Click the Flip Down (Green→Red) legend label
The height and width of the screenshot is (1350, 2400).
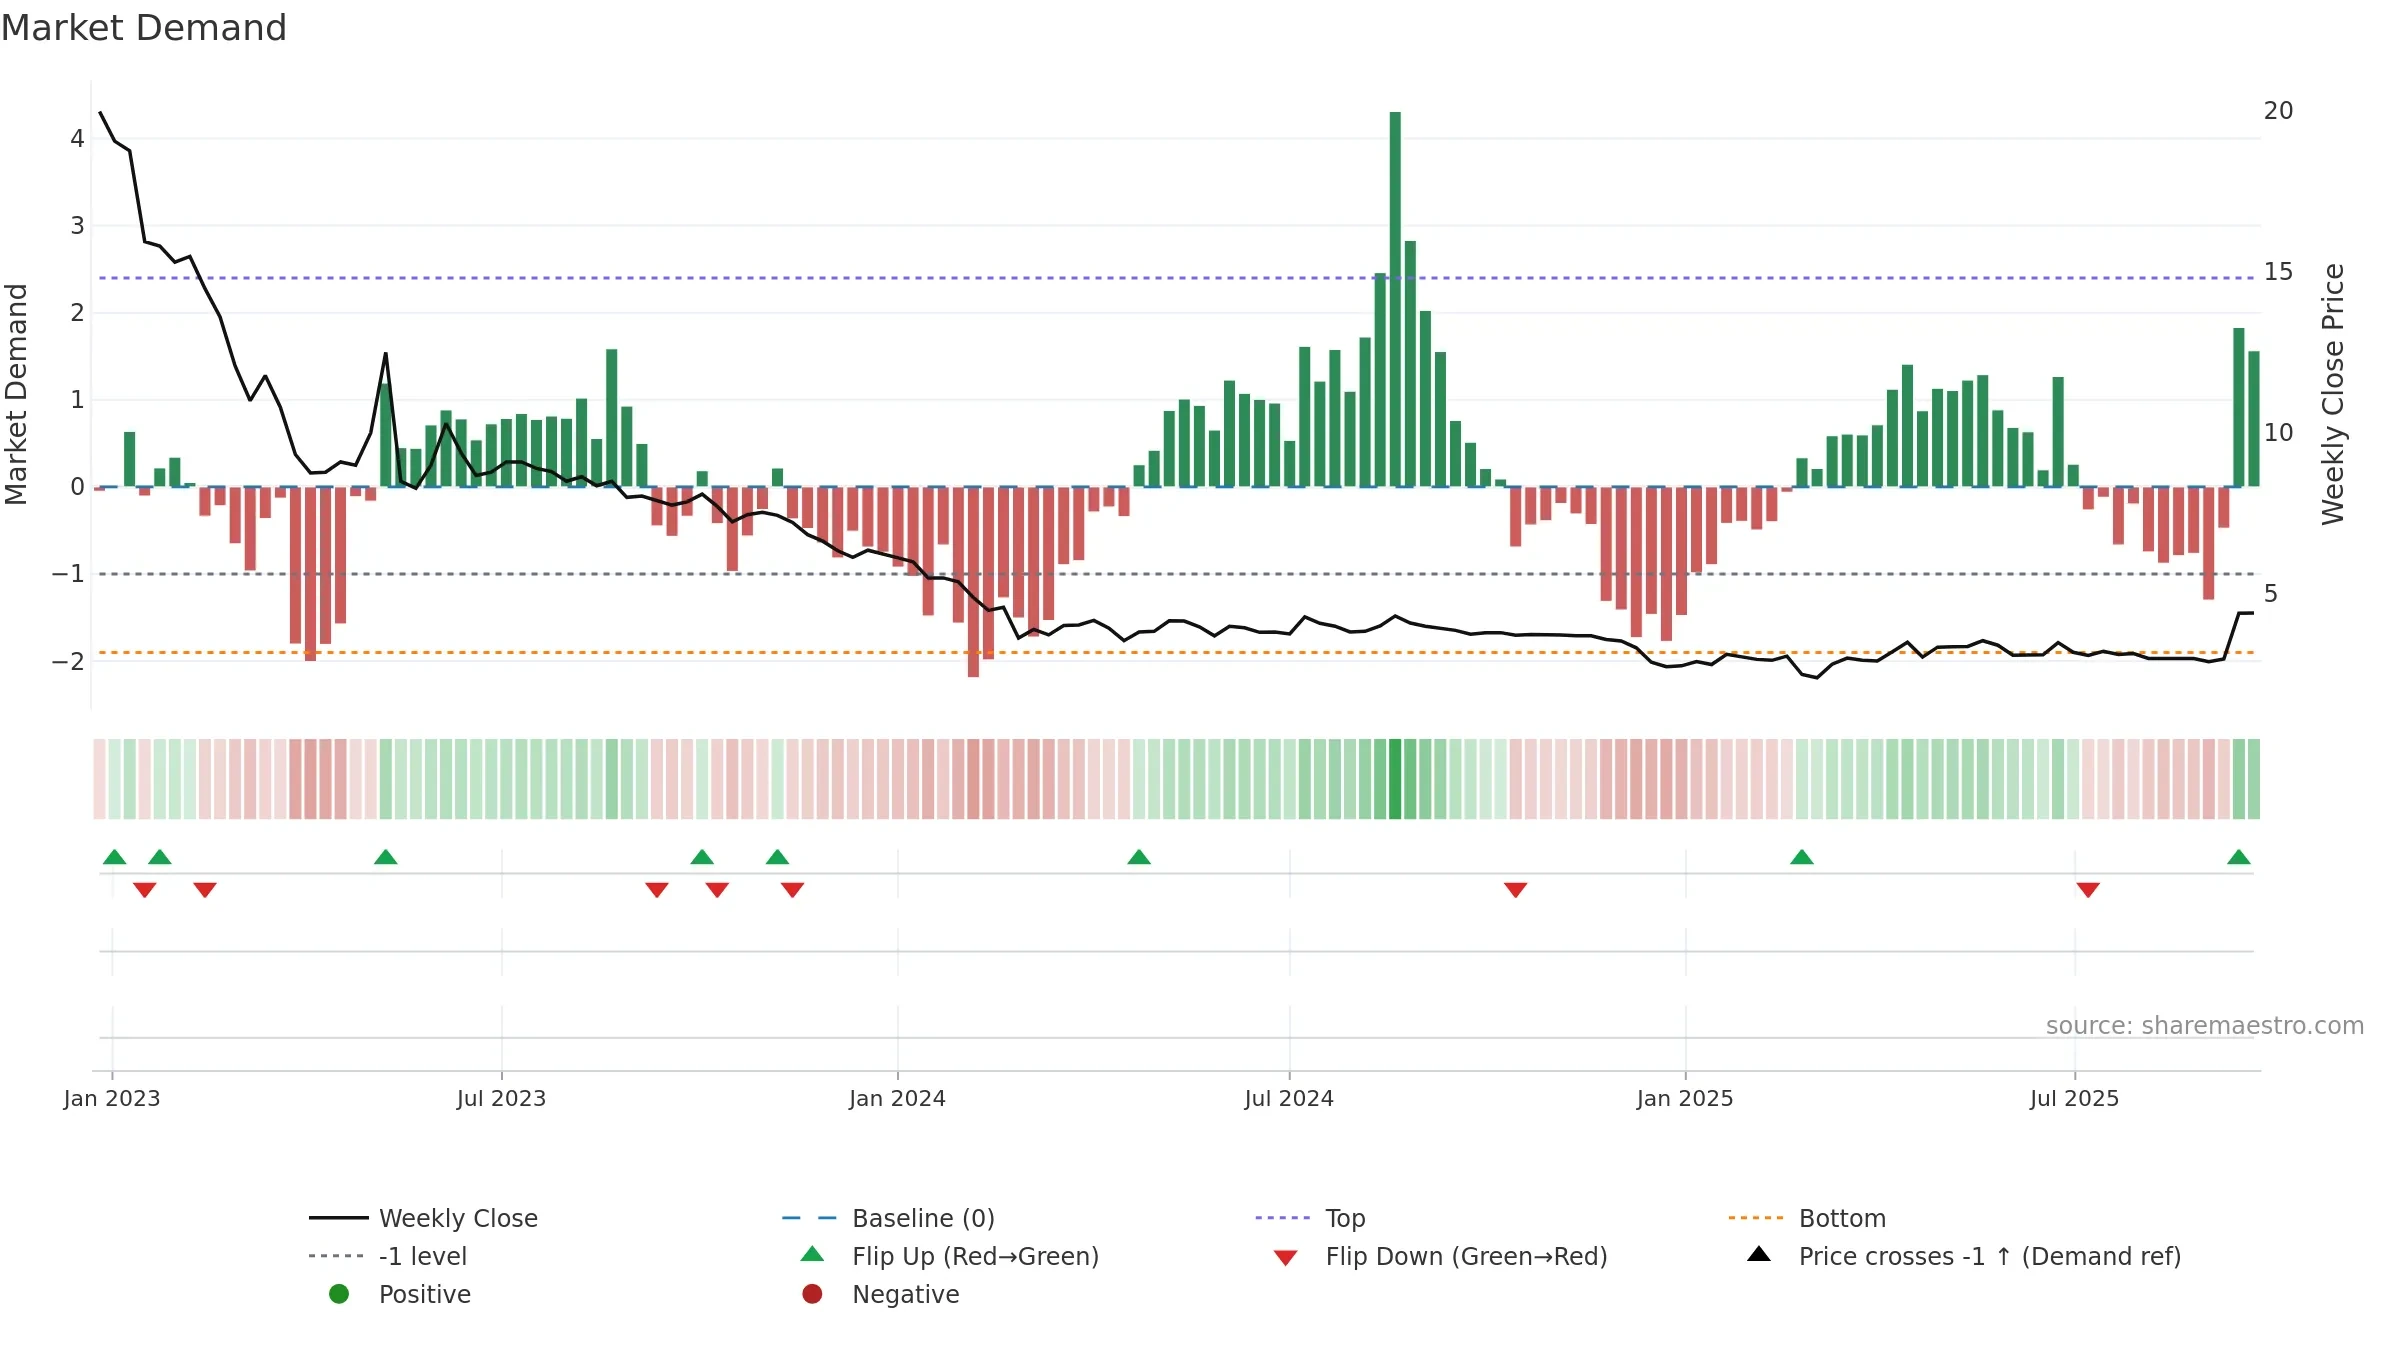tap(1466, 1256)
